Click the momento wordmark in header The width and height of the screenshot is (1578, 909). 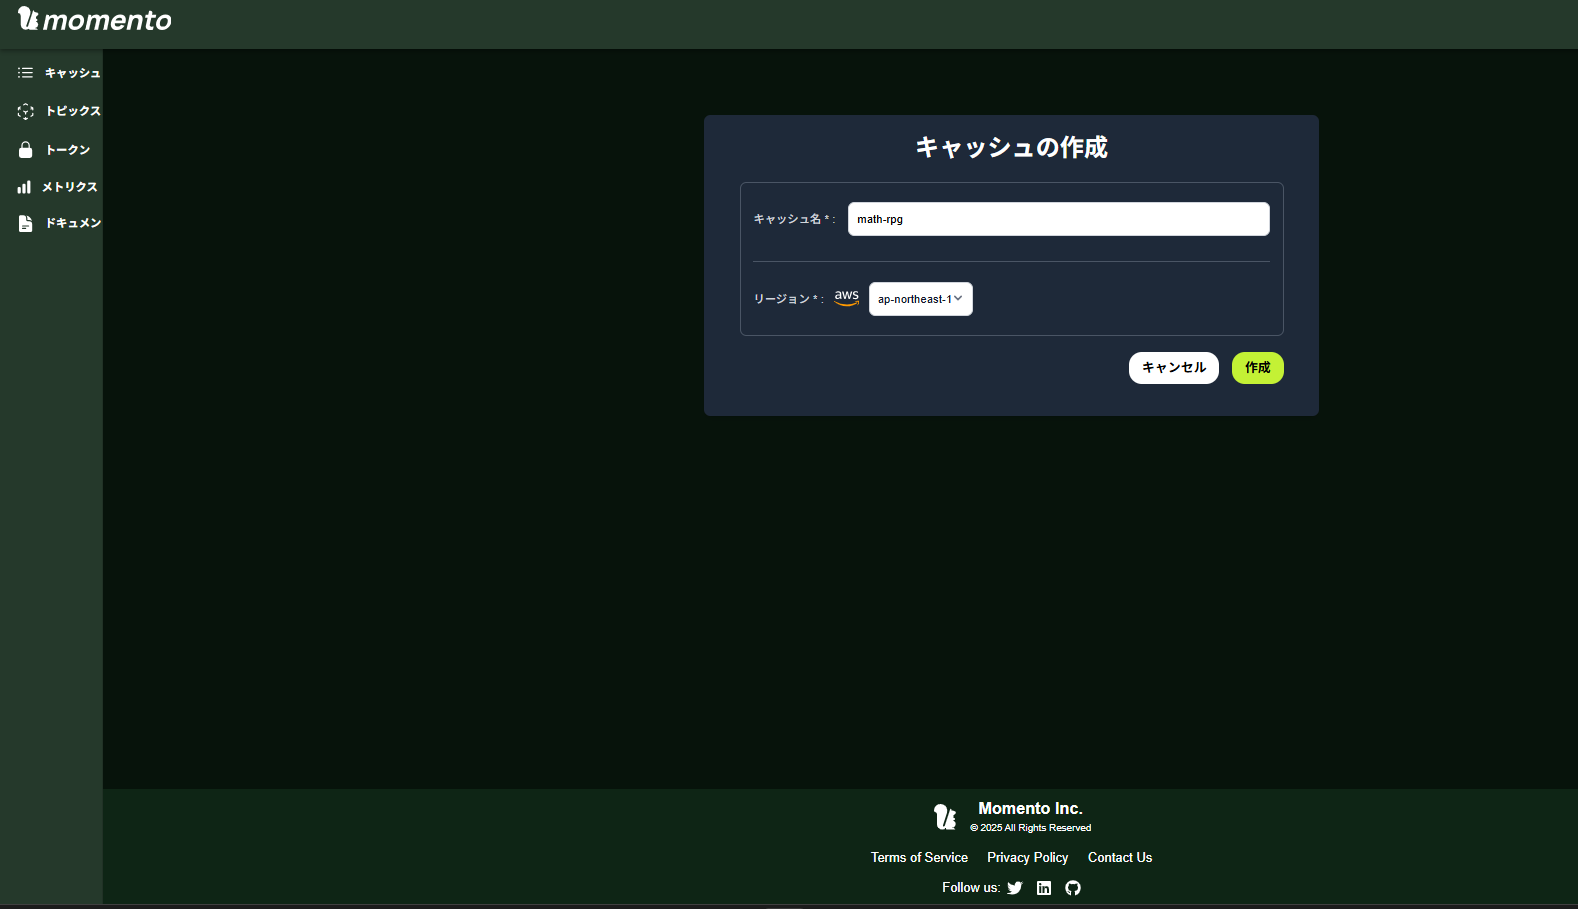coord(107,20)
